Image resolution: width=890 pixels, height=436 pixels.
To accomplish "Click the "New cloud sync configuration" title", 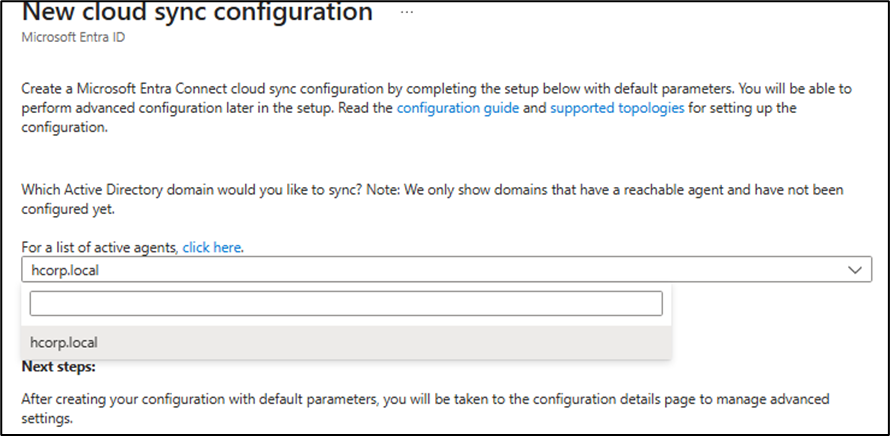I will click(x=197, y=13).
